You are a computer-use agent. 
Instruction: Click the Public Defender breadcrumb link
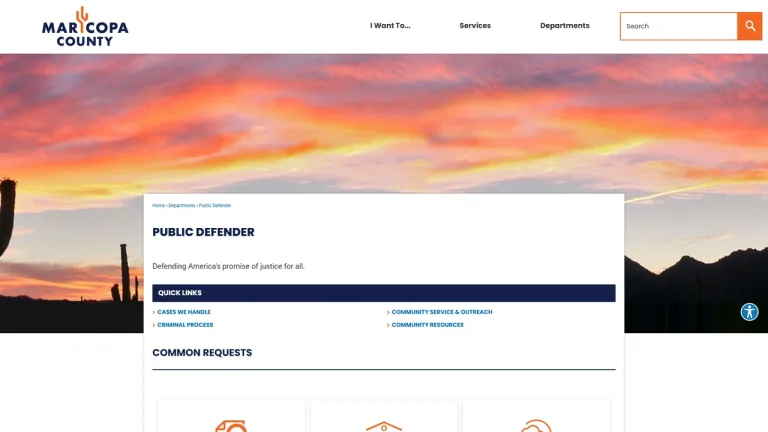click(x=215, y=206)
